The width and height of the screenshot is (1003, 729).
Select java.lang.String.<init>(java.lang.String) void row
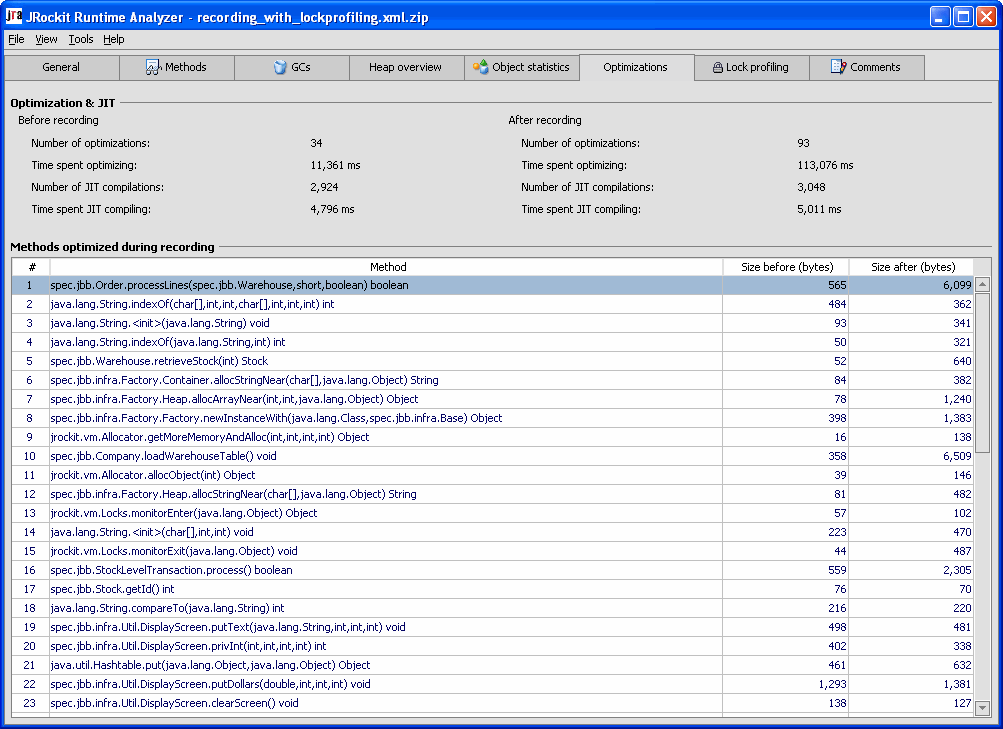coord(494,323)
